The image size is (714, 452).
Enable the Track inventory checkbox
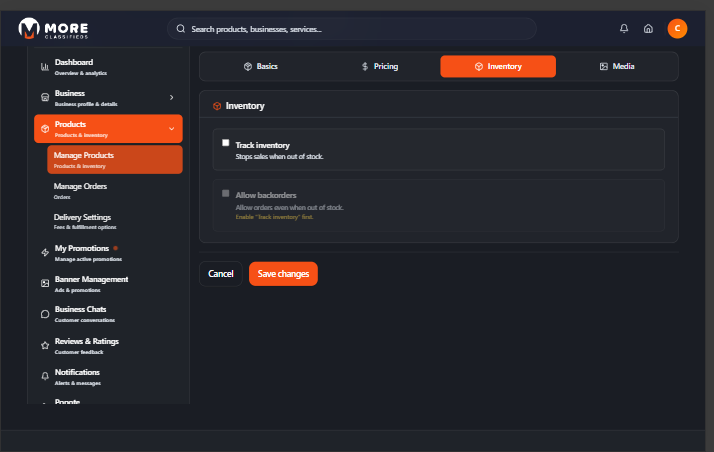click(226, 143)
